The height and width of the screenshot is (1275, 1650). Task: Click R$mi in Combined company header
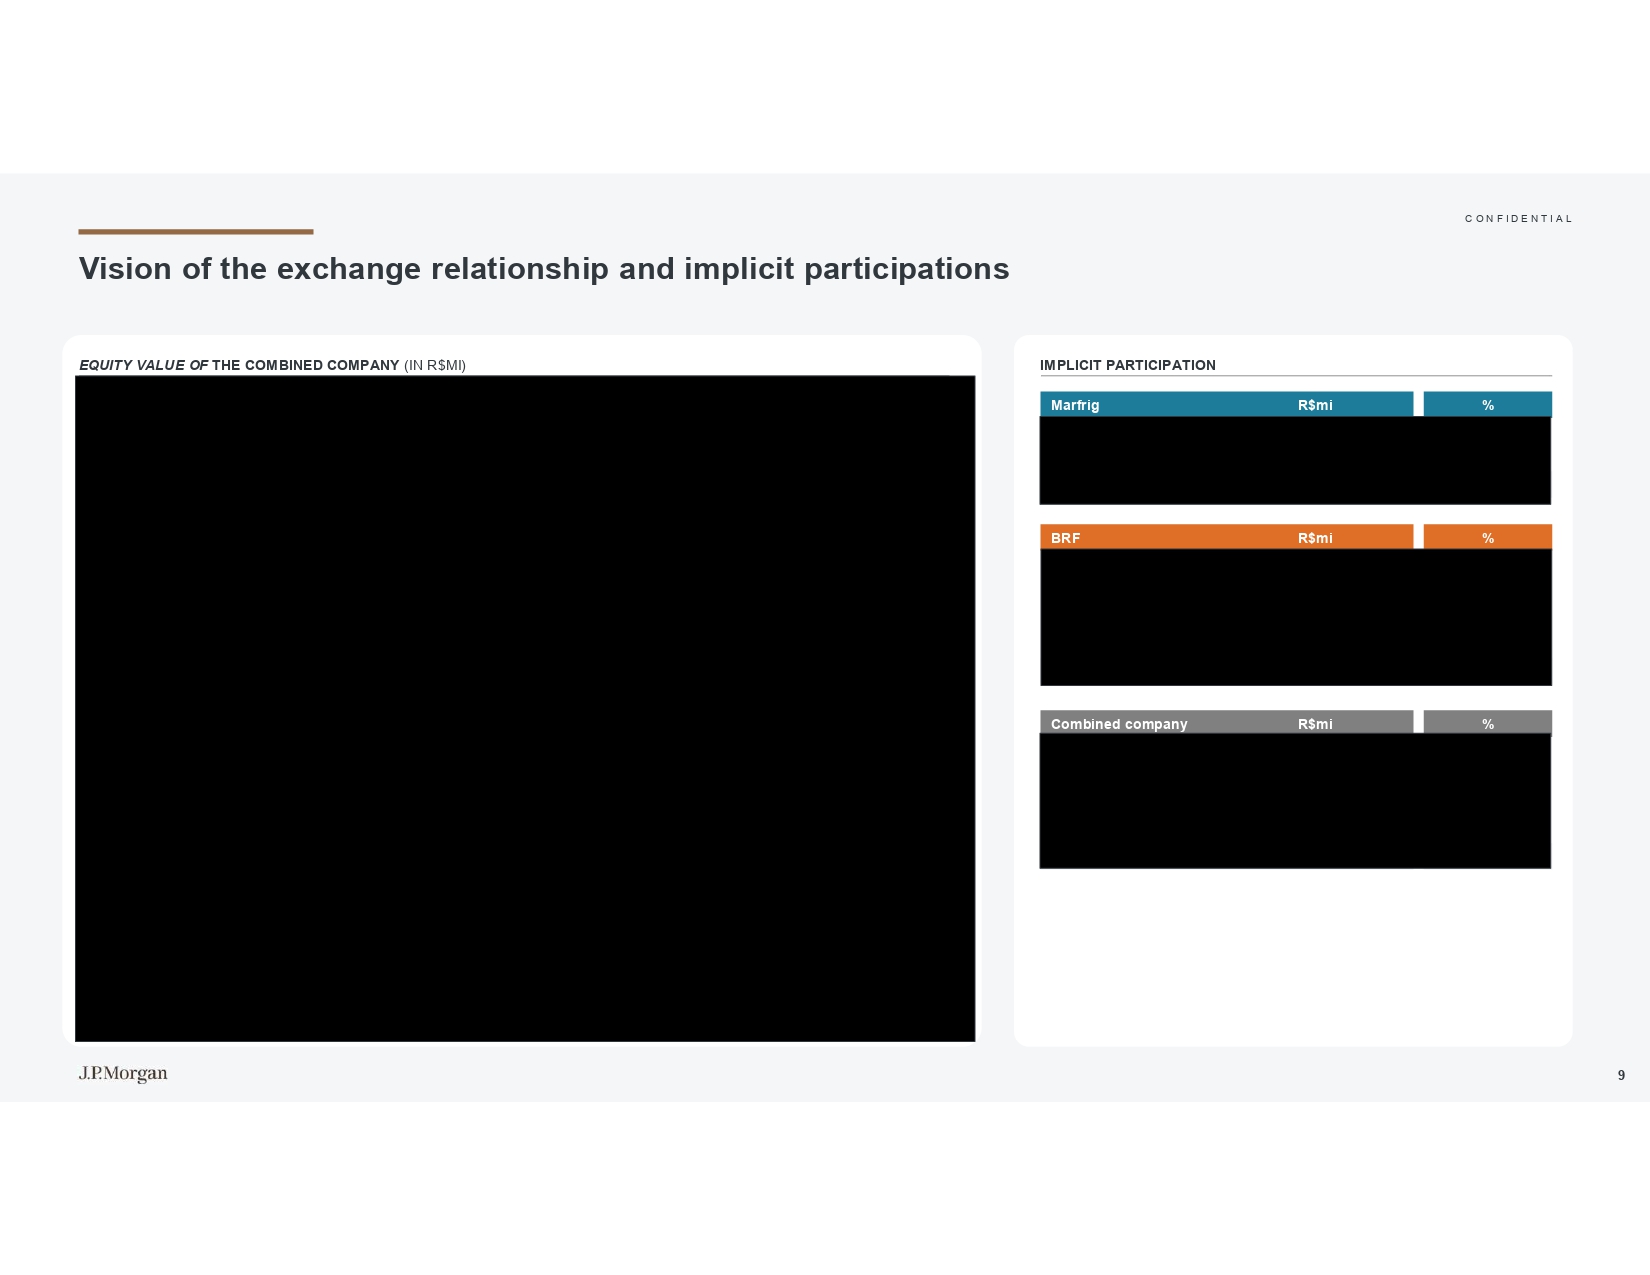1315,724
